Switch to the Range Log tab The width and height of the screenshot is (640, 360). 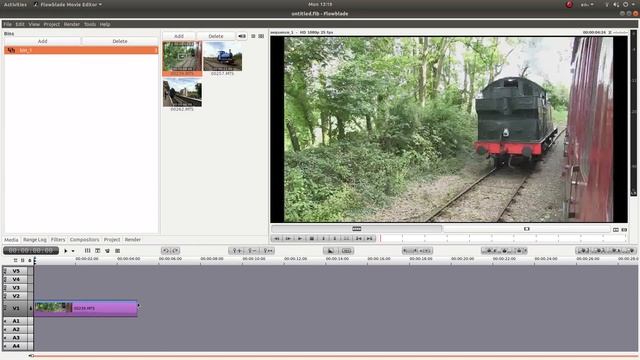click(x=35, y=240)
